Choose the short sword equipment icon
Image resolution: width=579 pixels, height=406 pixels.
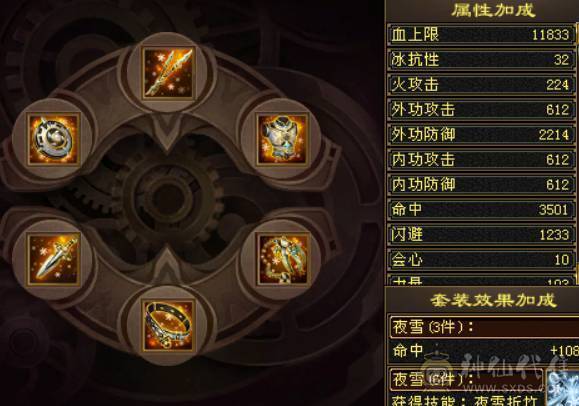[54, 259]
